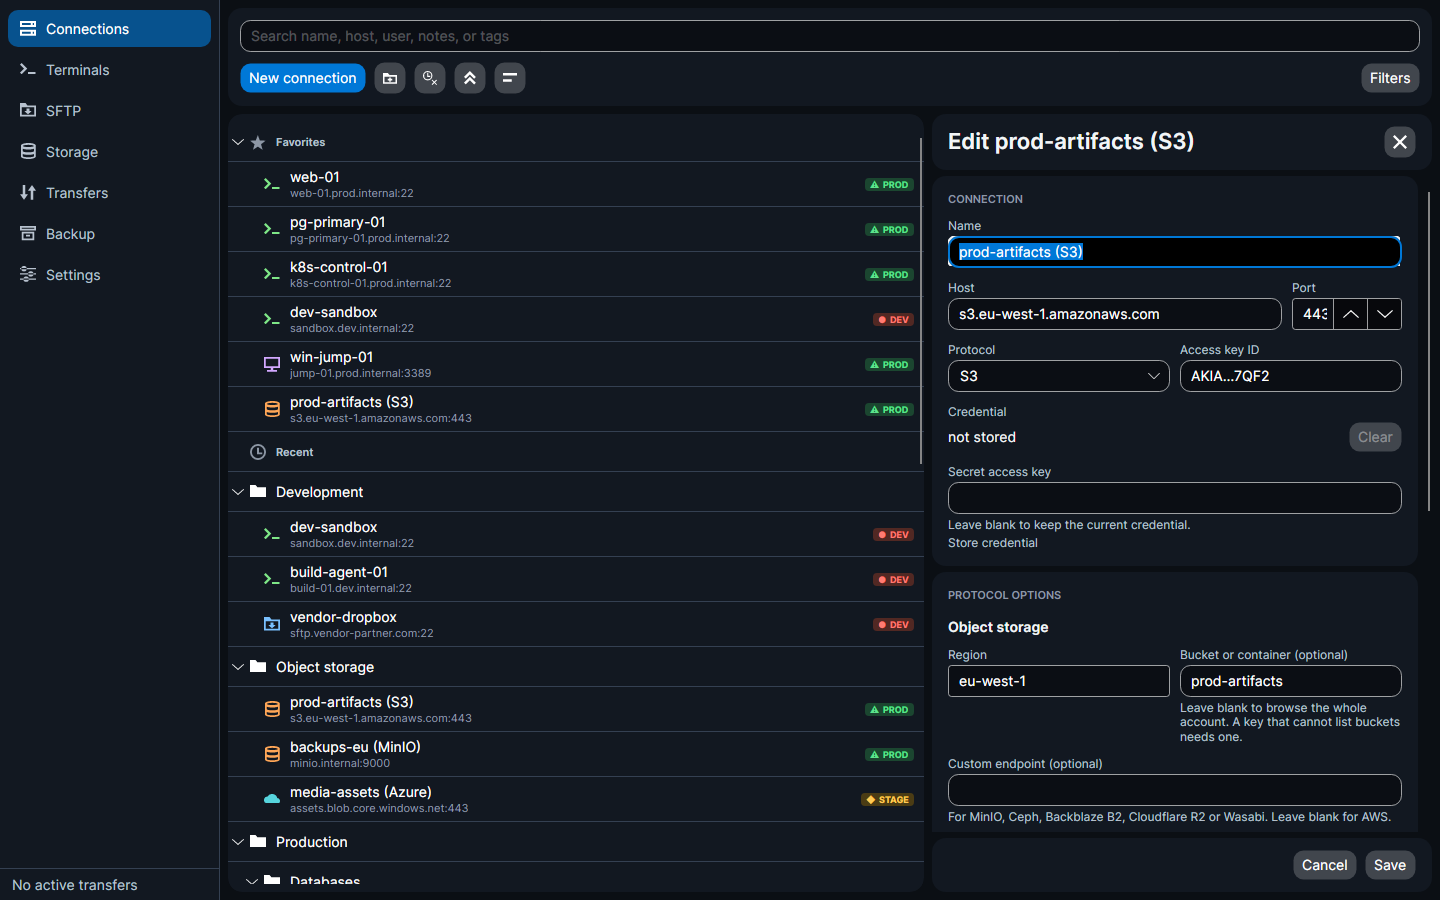1440x900 pixels.
Task: Open the Protocol dropdown showing S3
Action: pos(1058,376)
